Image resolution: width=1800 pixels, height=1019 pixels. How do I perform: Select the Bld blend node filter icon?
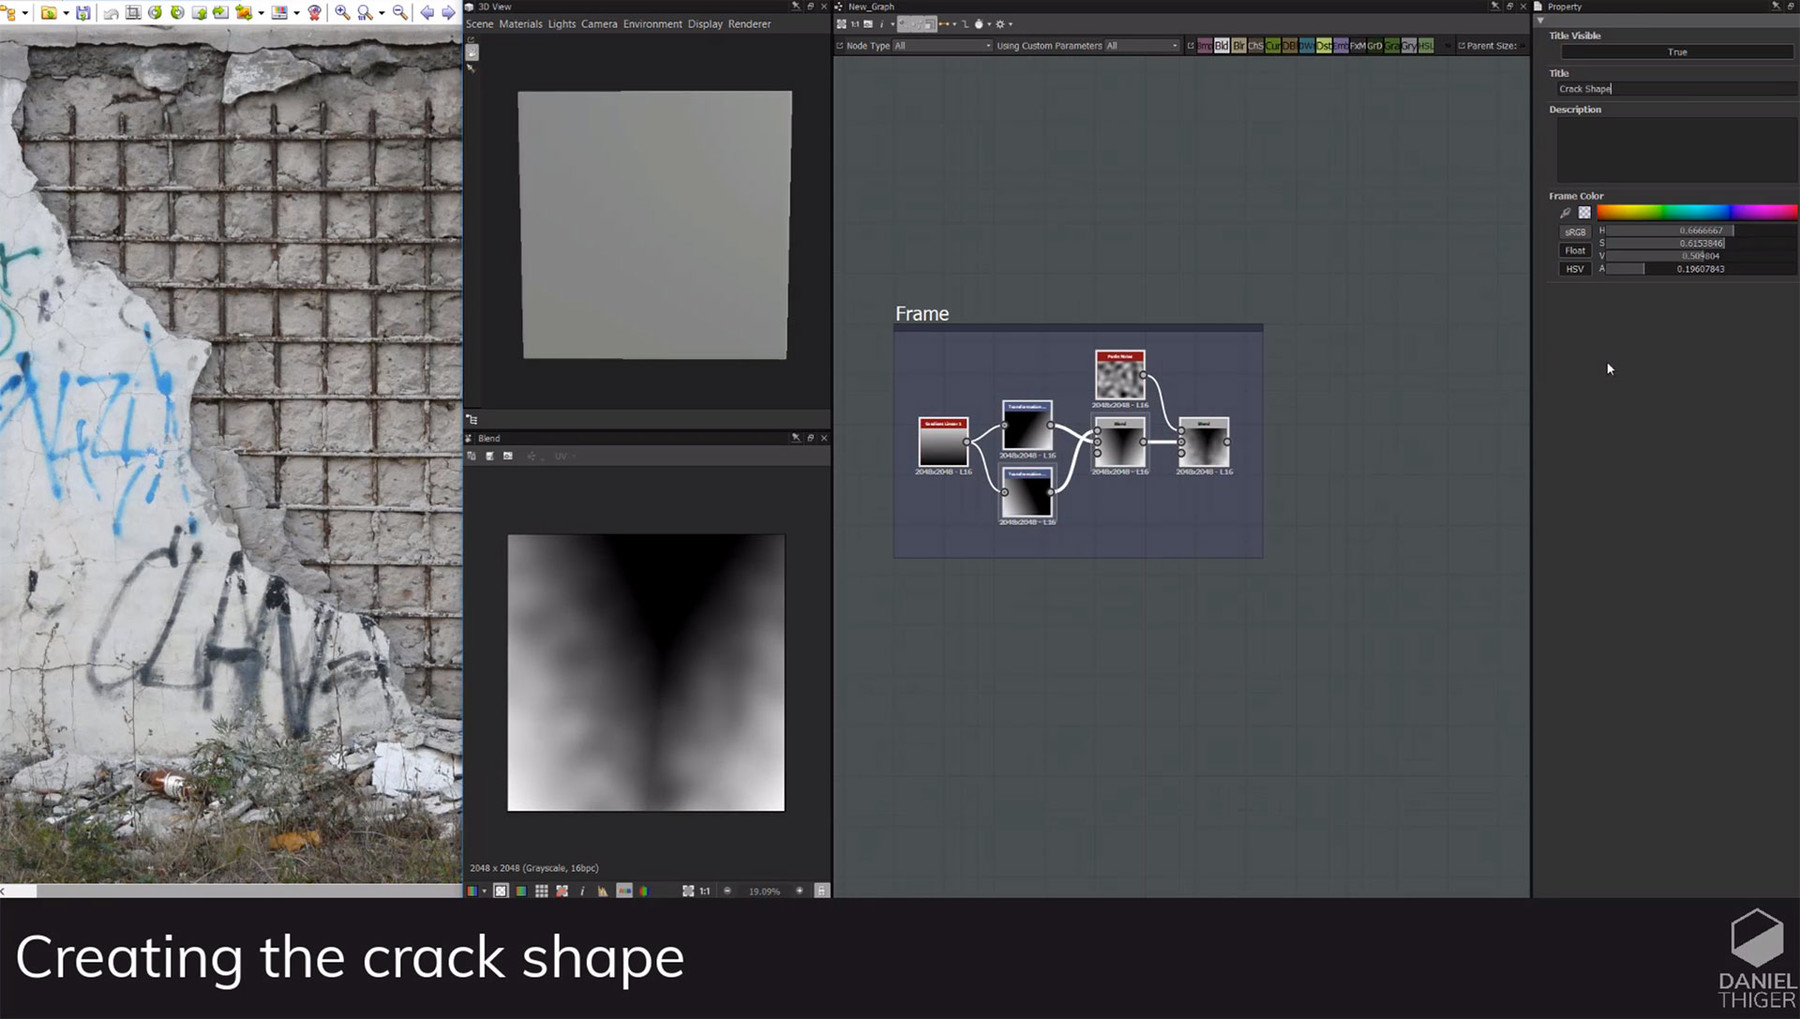[x=1222, y=45]
